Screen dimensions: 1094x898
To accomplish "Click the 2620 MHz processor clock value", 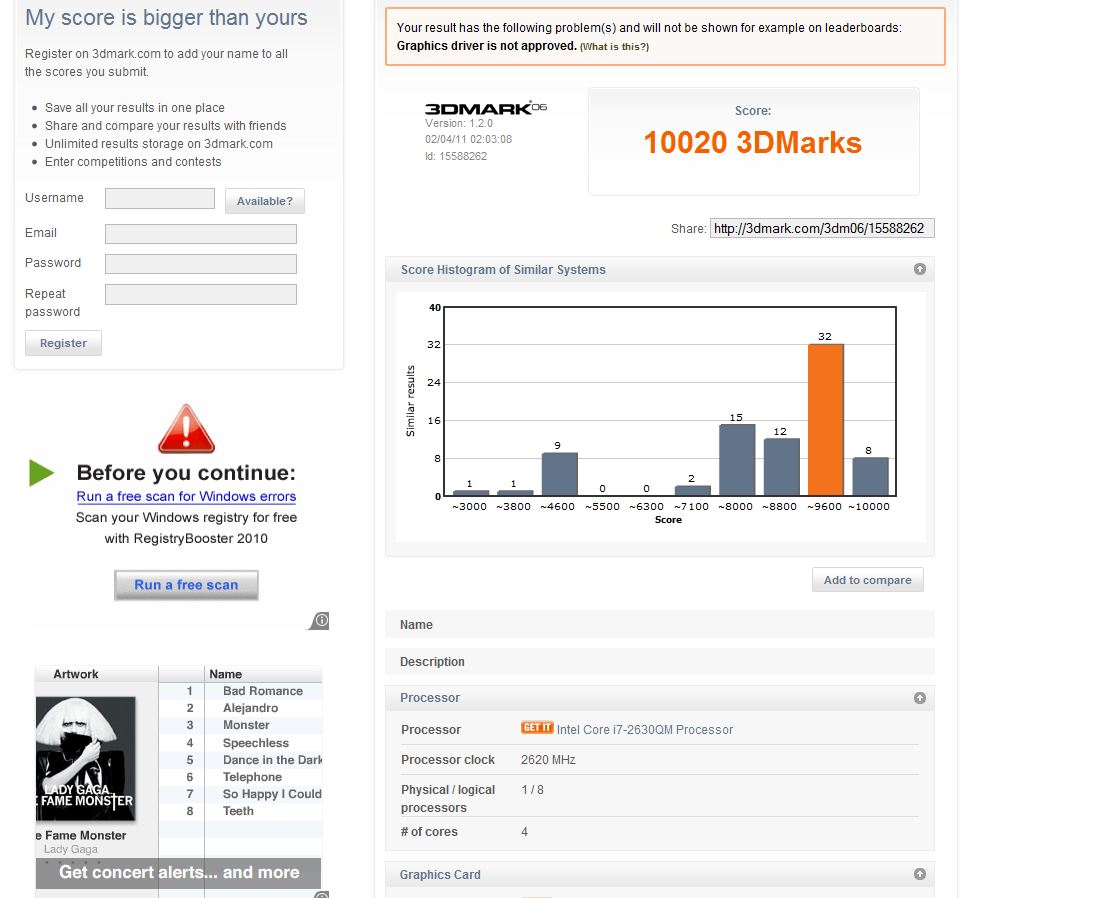I will click(548, 760).
